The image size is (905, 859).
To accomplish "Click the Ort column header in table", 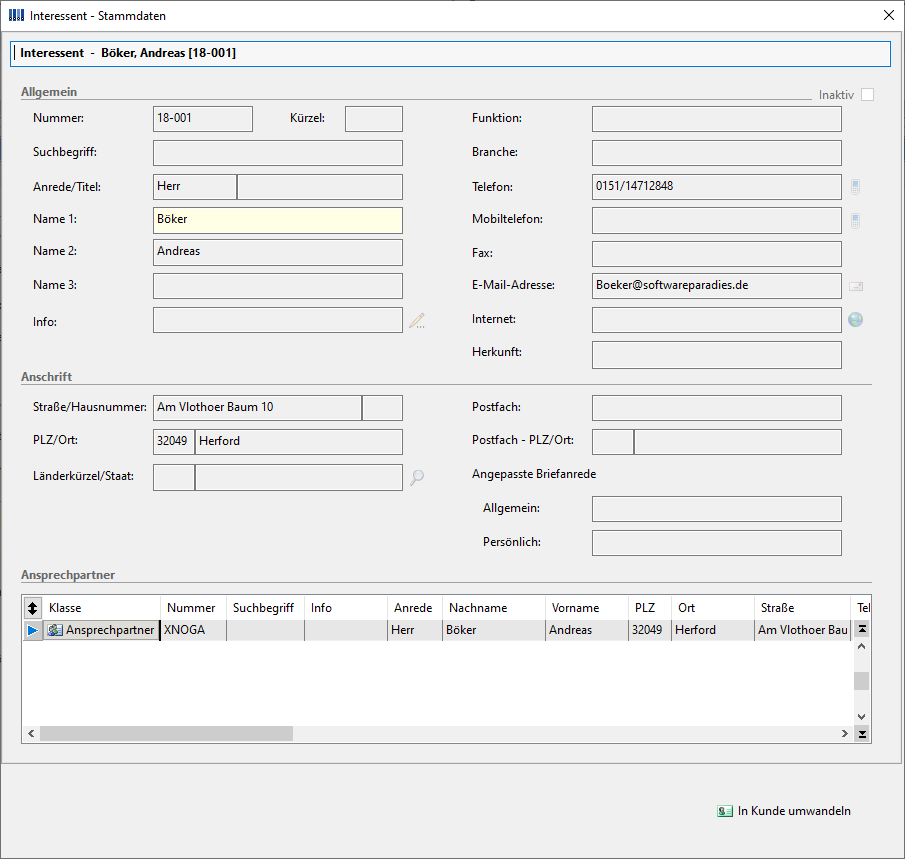I will pyautogui.click(x=712, y=608).
